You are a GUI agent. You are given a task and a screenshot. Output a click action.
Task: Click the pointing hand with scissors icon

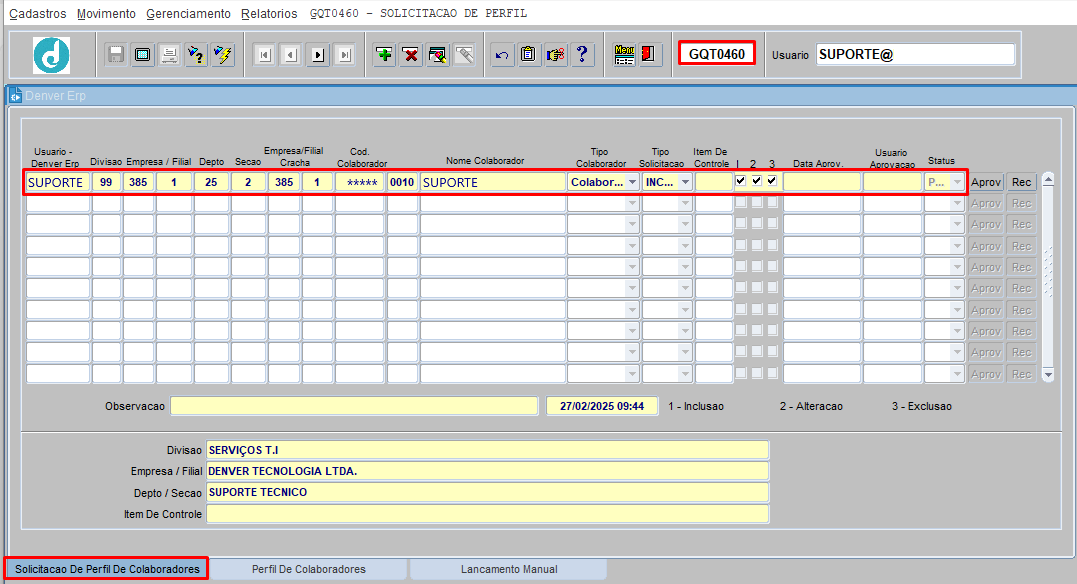[555, 54]
